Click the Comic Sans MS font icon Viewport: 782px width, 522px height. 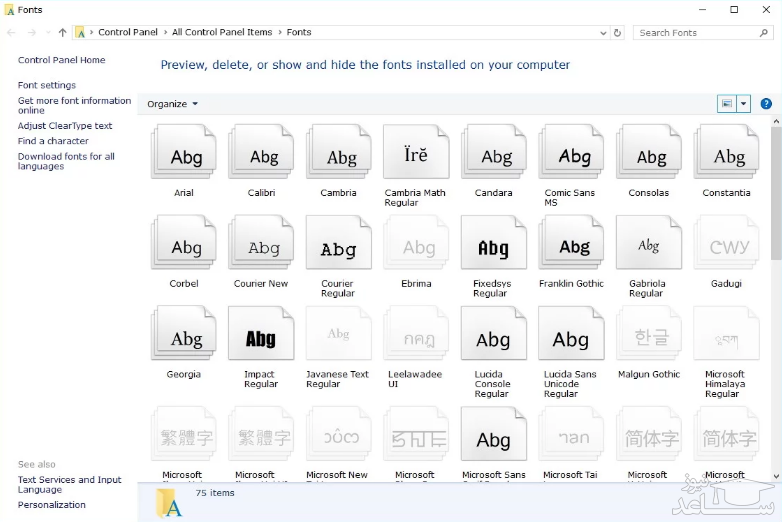572,154
